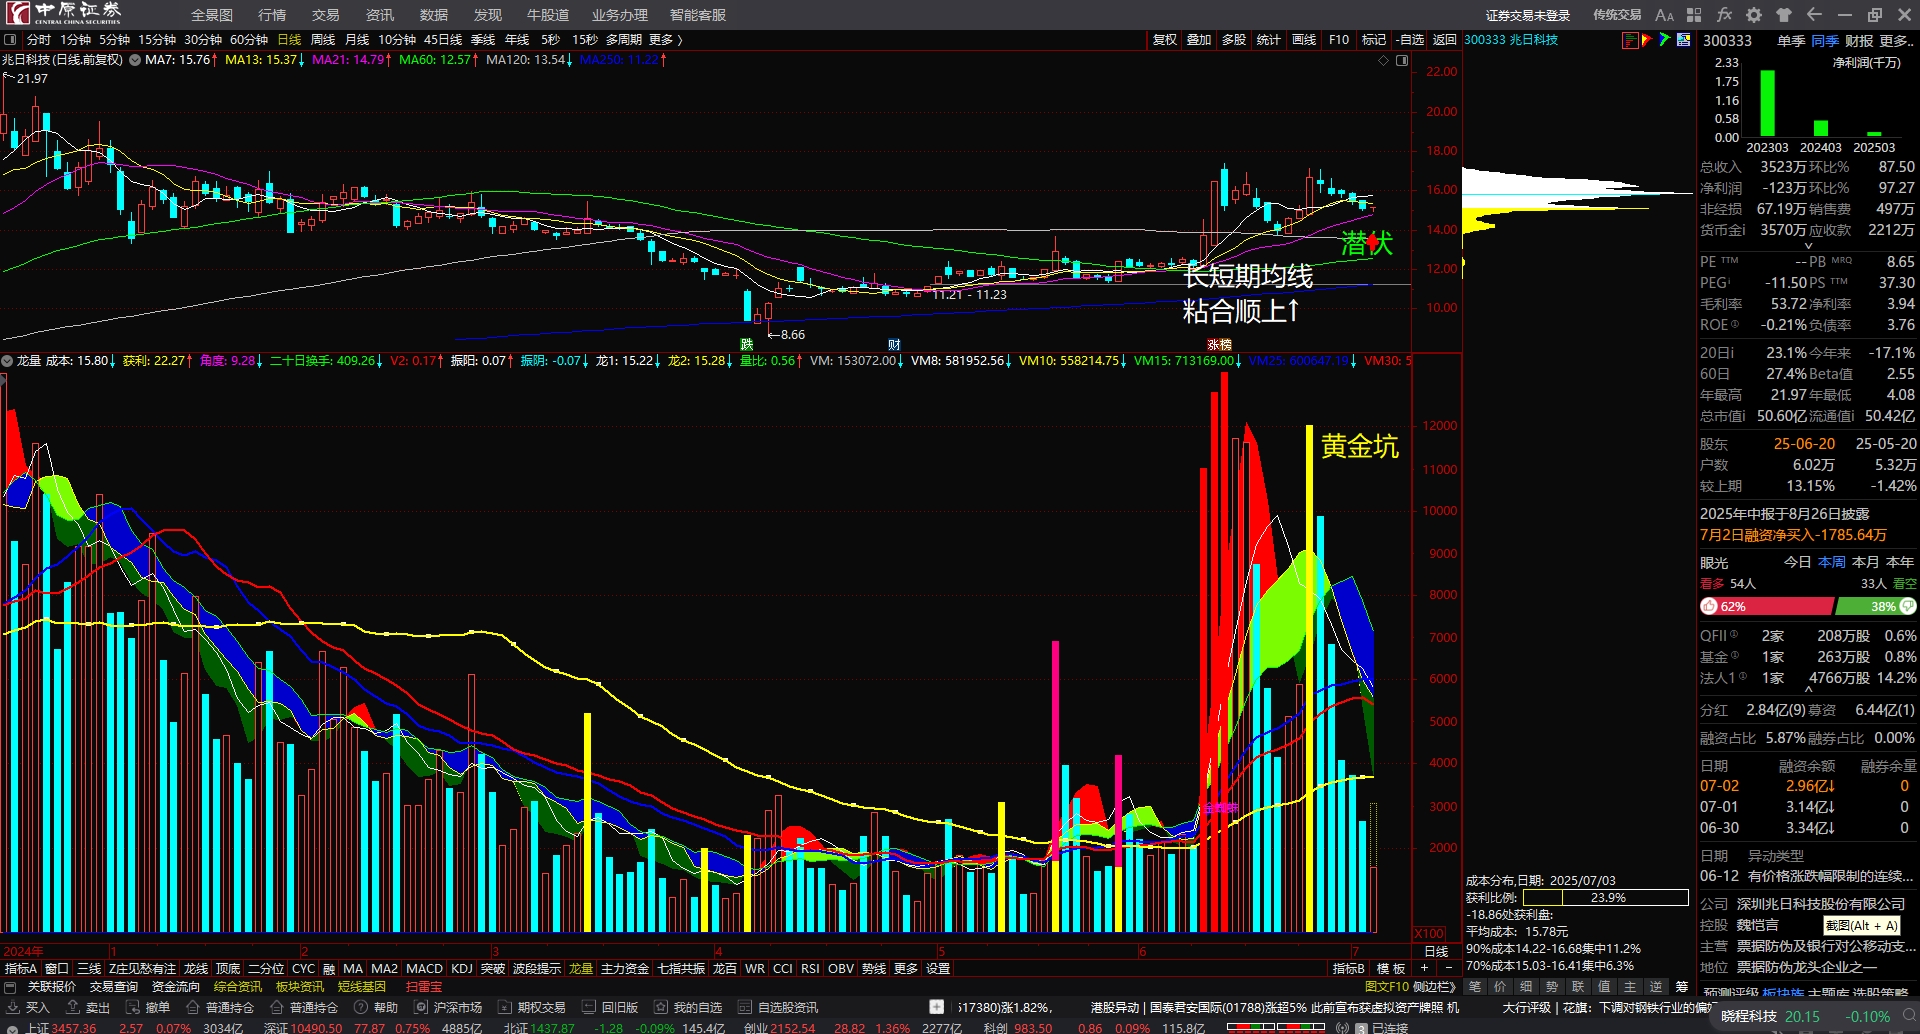Expand the arrow below 货币金 row
Image resolution: width=1920 pixels, height=1034 pixels.
1808,246
